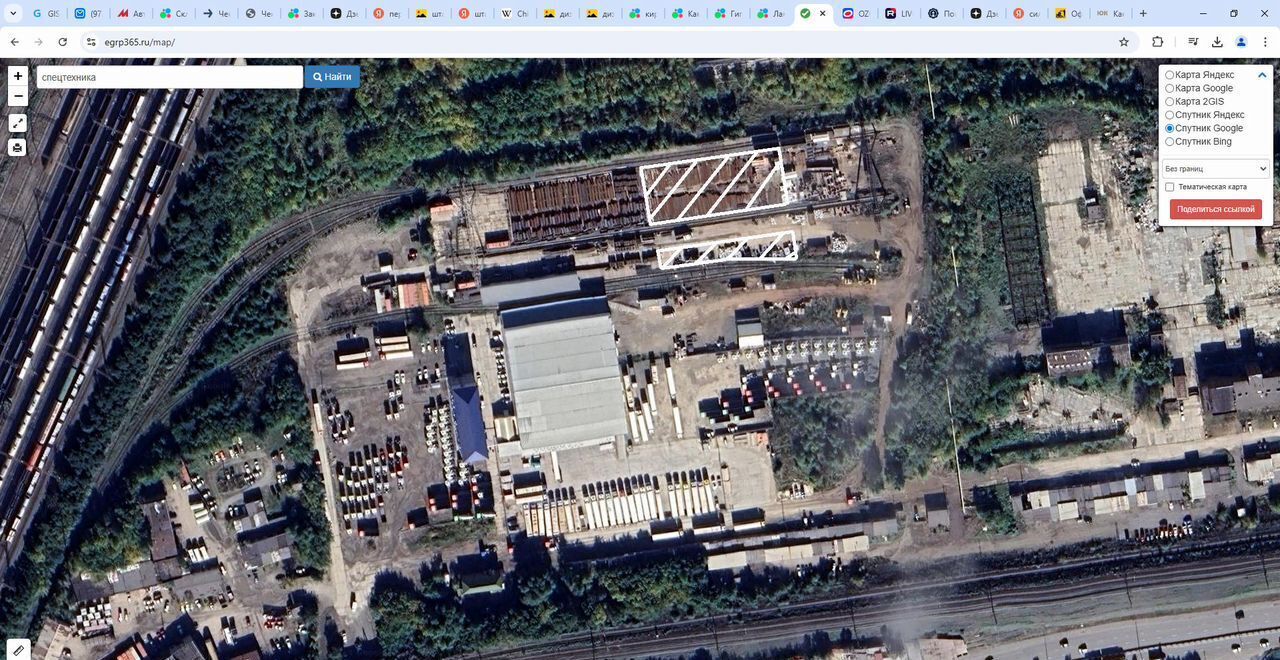Reload the egrp365.ru page
1280x660 pixels.
63,42
